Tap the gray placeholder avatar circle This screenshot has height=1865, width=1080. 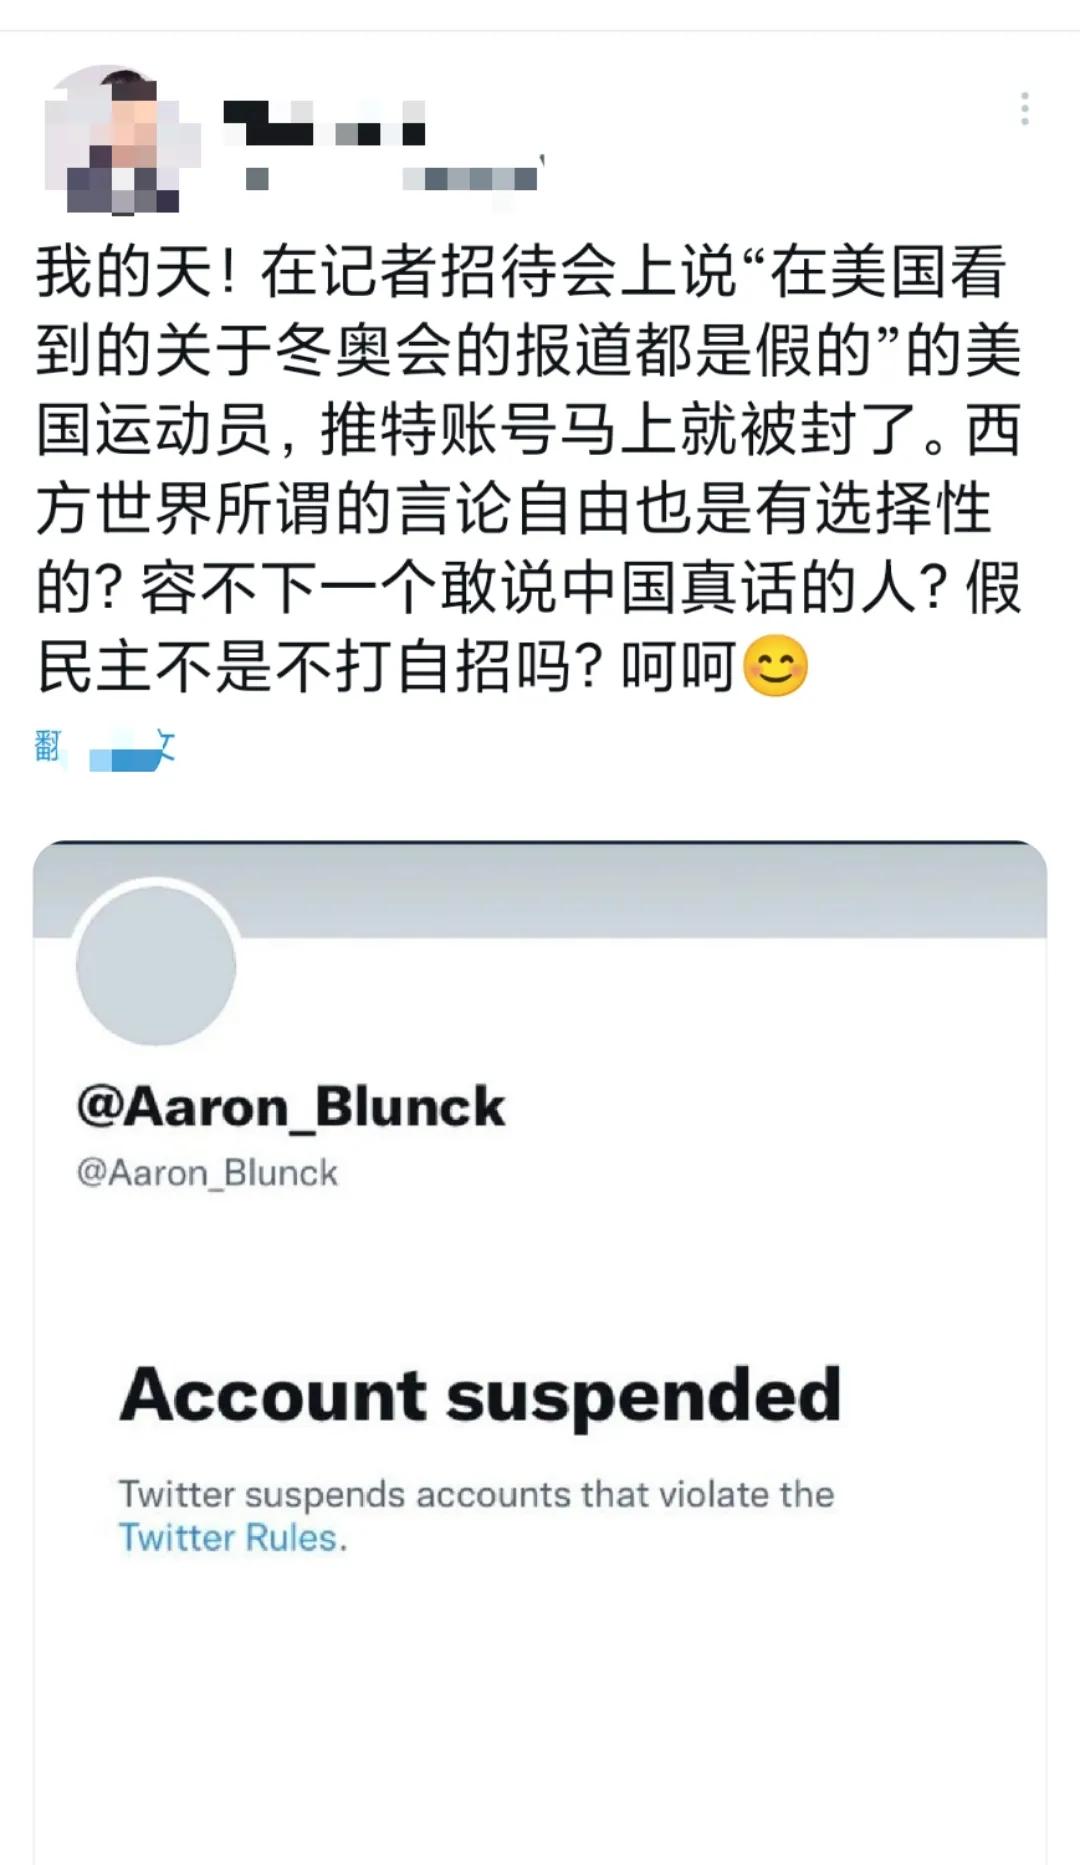pos(156,964)
